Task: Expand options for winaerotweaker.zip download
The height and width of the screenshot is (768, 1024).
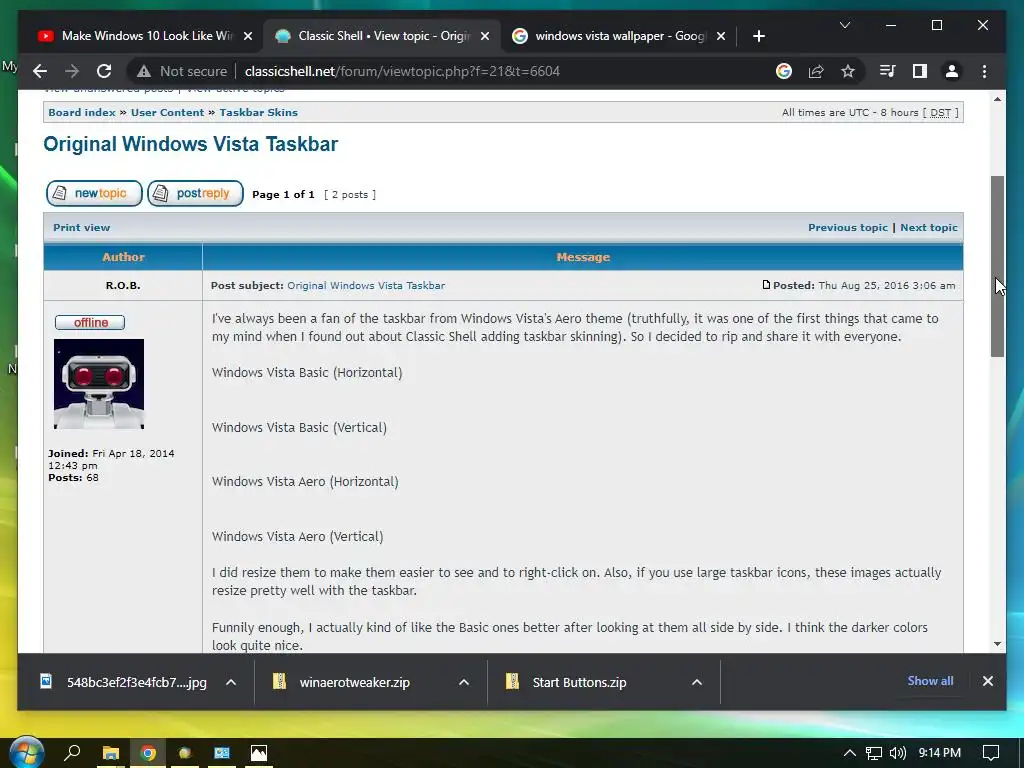Action: pos(464,682)
